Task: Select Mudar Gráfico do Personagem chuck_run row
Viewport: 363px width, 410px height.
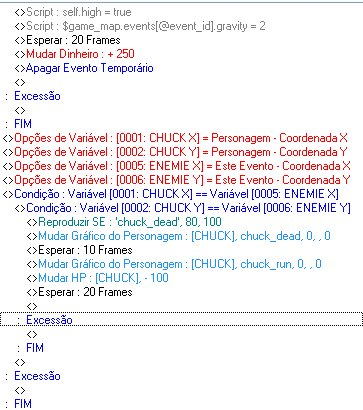Action: 174,264
